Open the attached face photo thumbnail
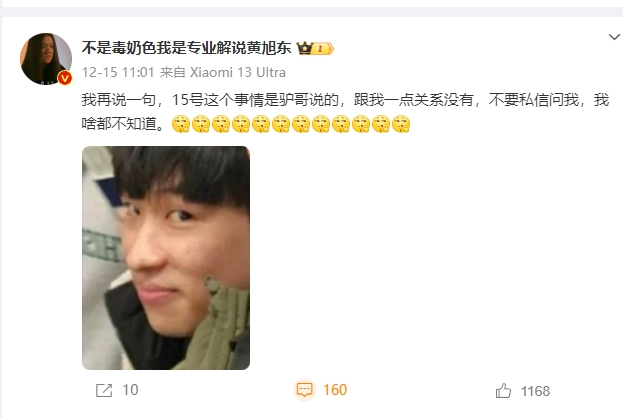This screenshot has height=418, width=623. (166, 258)
